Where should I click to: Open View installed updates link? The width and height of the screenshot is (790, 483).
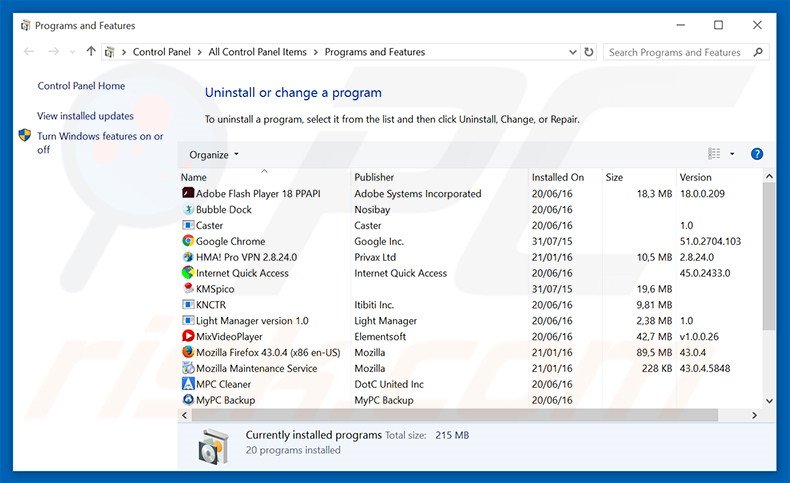point(85,116)
